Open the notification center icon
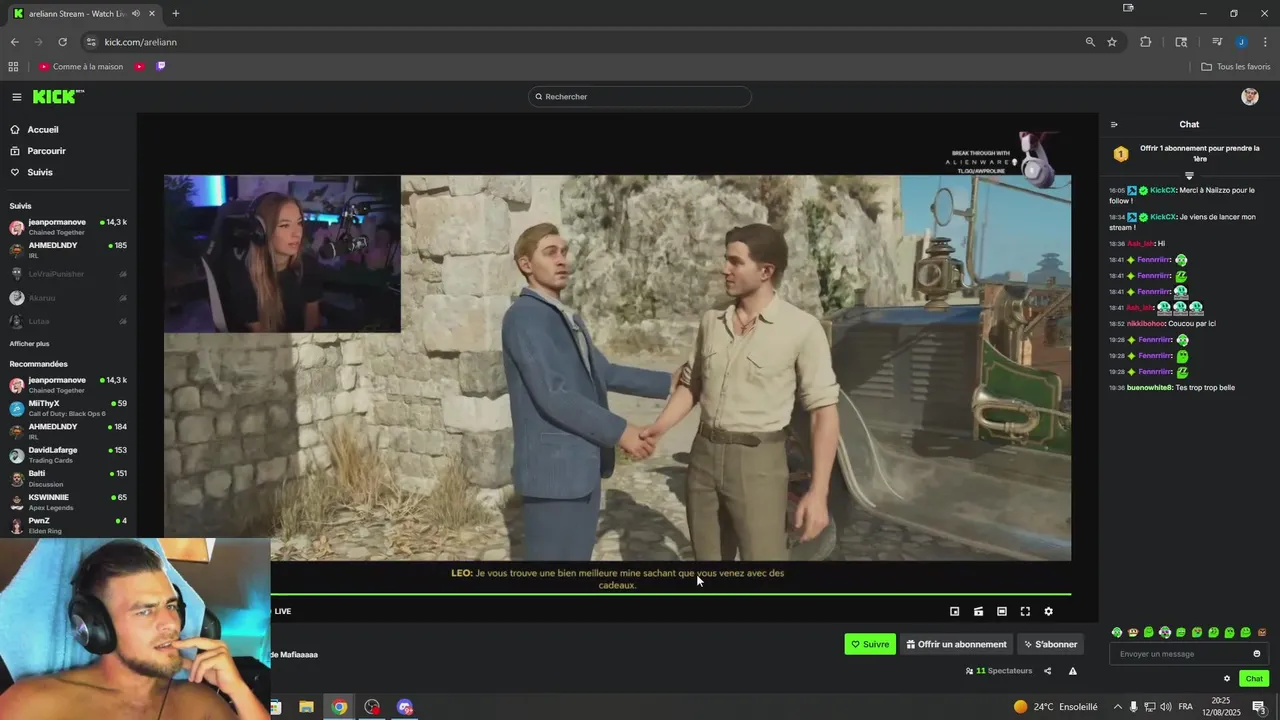This screenshot has height=720, width=1280. (x=1259, y=707)
